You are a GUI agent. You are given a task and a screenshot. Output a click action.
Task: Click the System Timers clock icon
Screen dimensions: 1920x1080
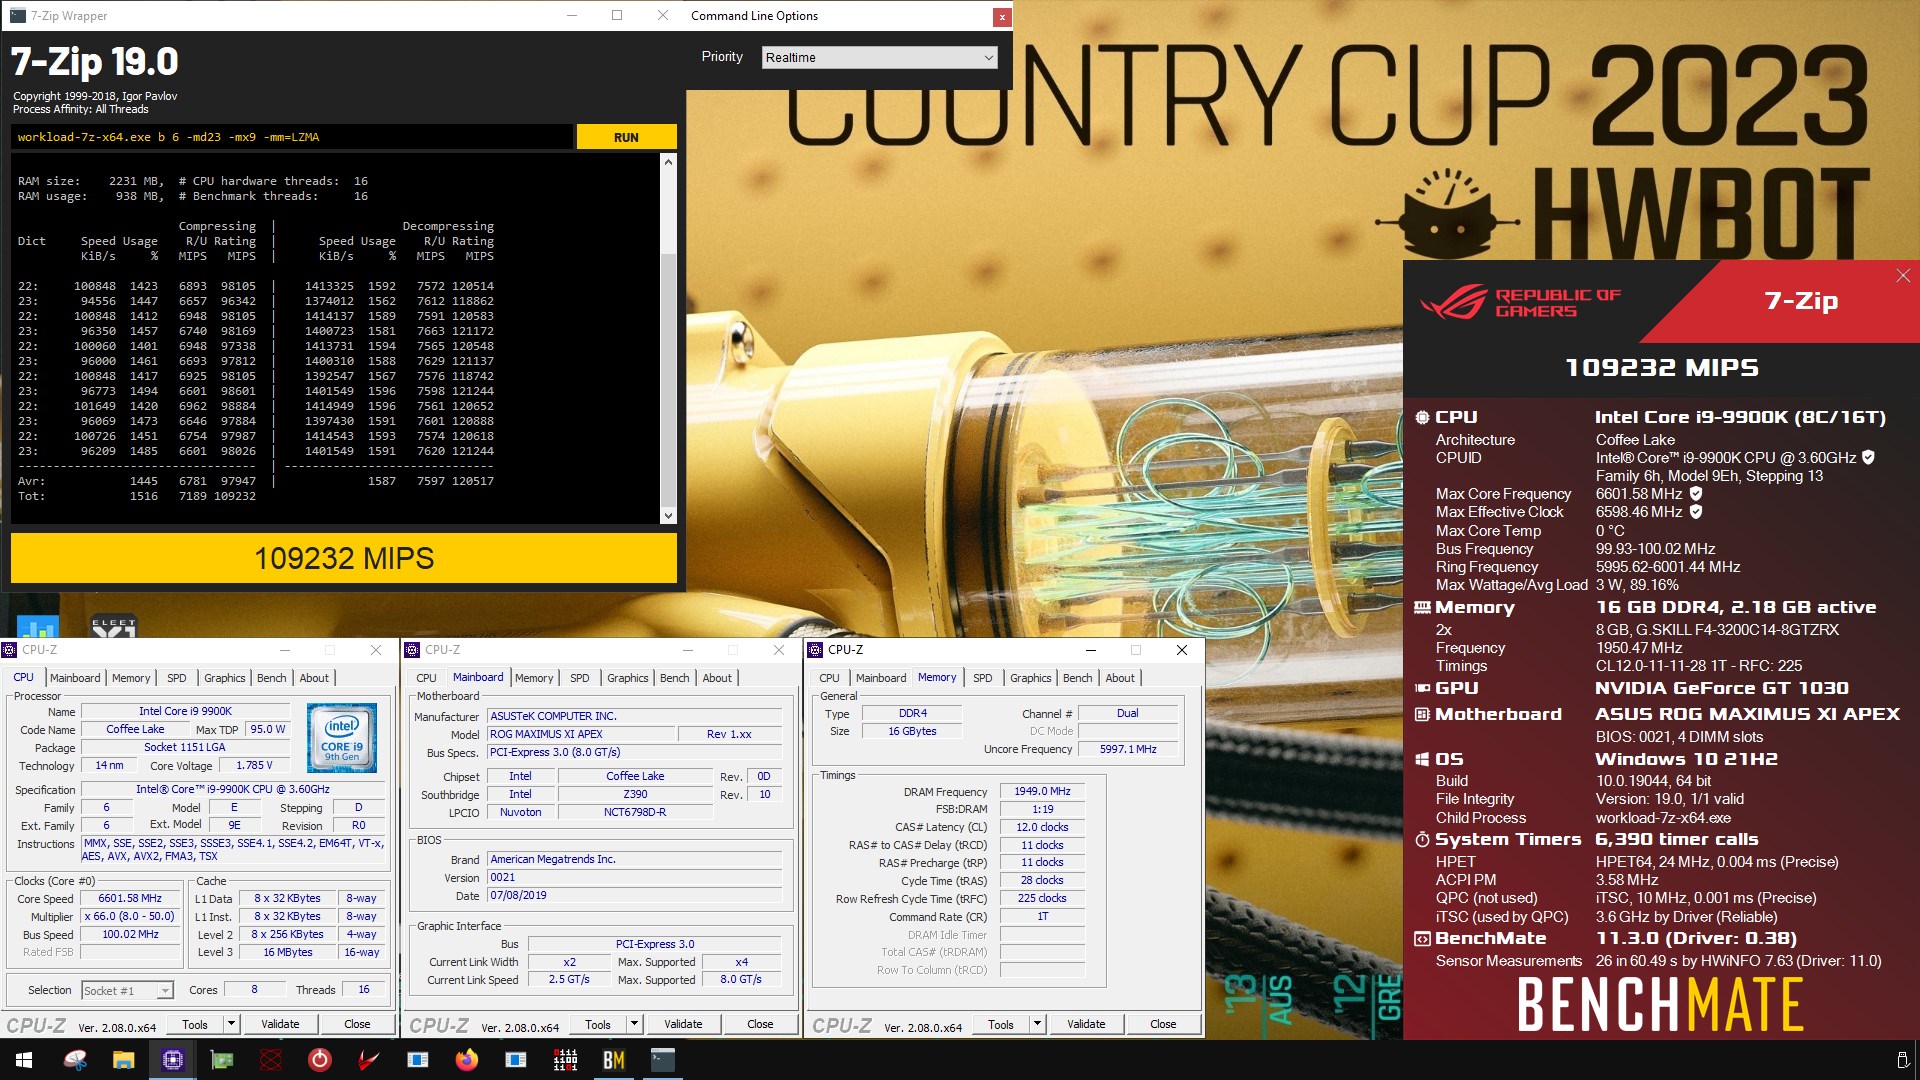(1422, 840)
